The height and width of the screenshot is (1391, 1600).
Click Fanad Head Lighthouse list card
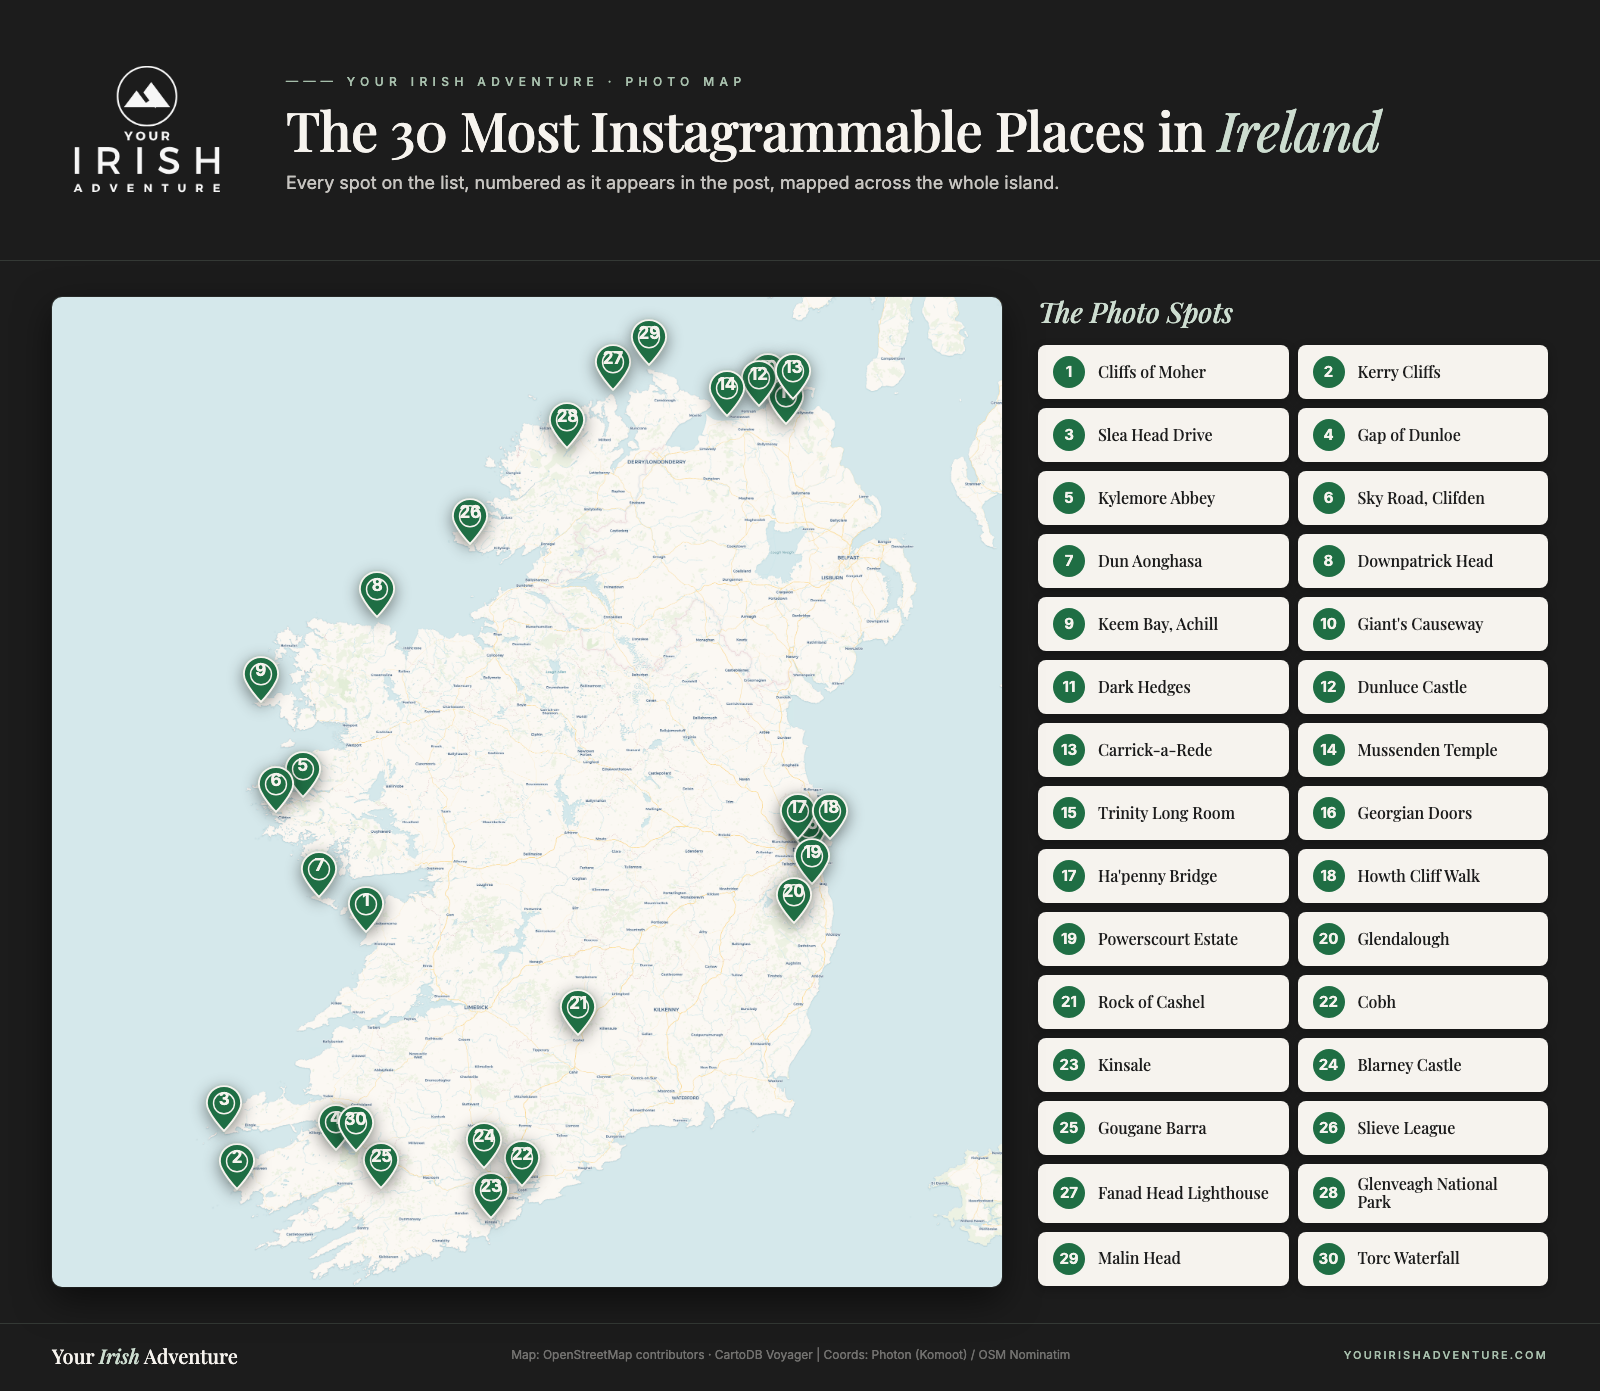(x=1163, y=1193)
